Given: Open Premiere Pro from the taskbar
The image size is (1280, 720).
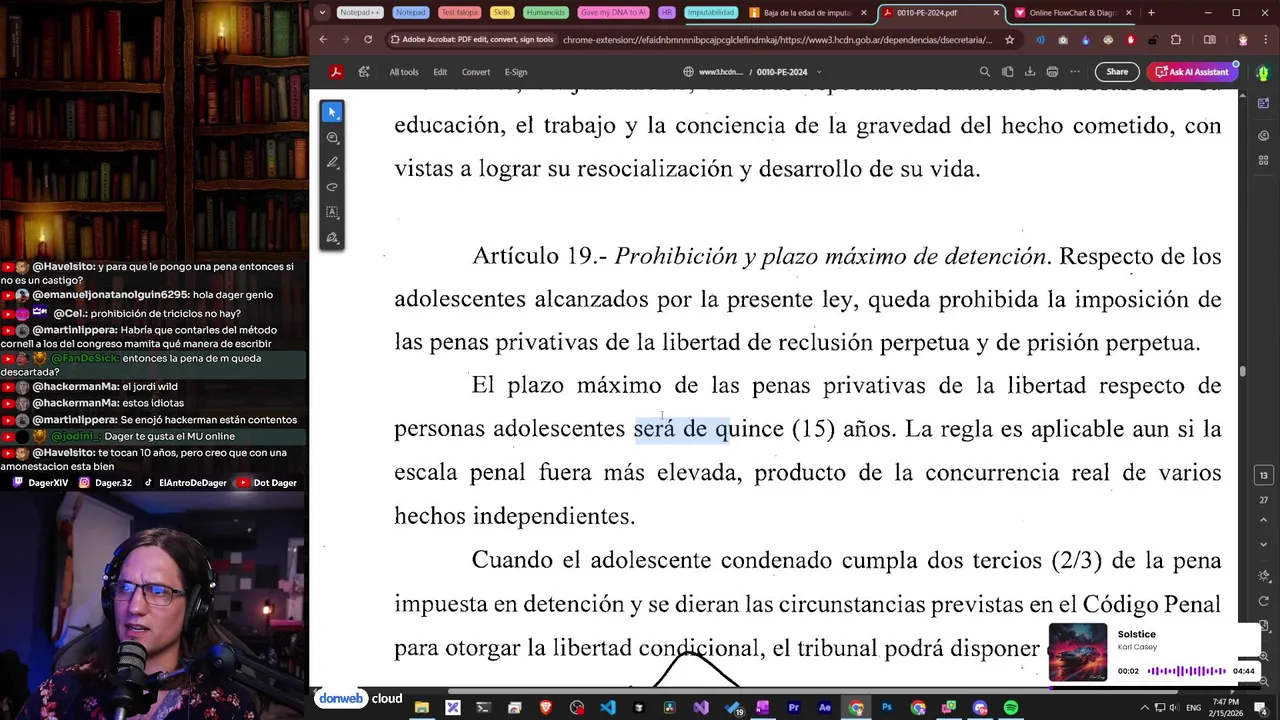Looking at the screenshot, I should 794,708.
